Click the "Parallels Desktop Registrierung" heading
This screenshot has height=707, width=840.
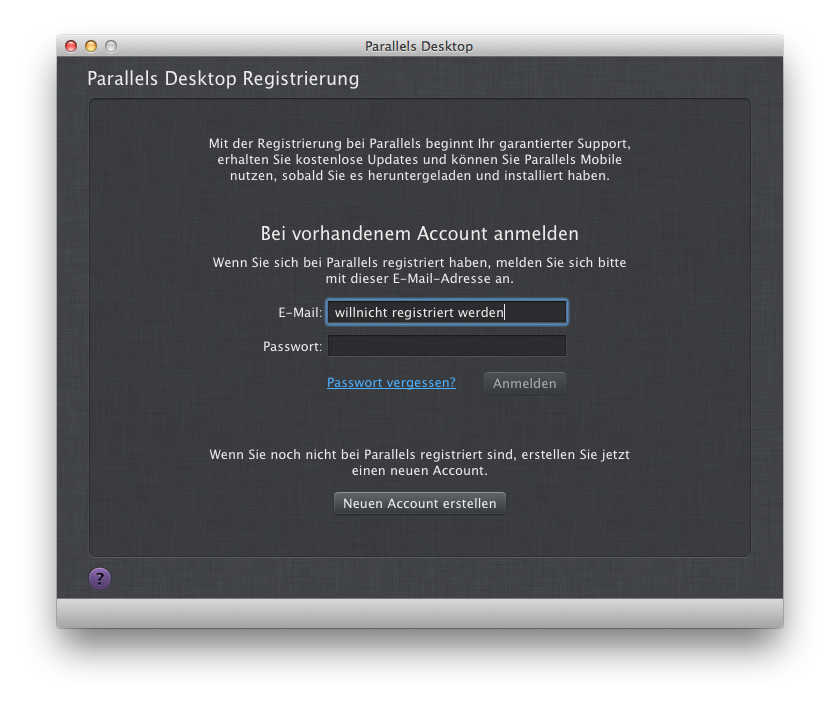click(223, 79)
